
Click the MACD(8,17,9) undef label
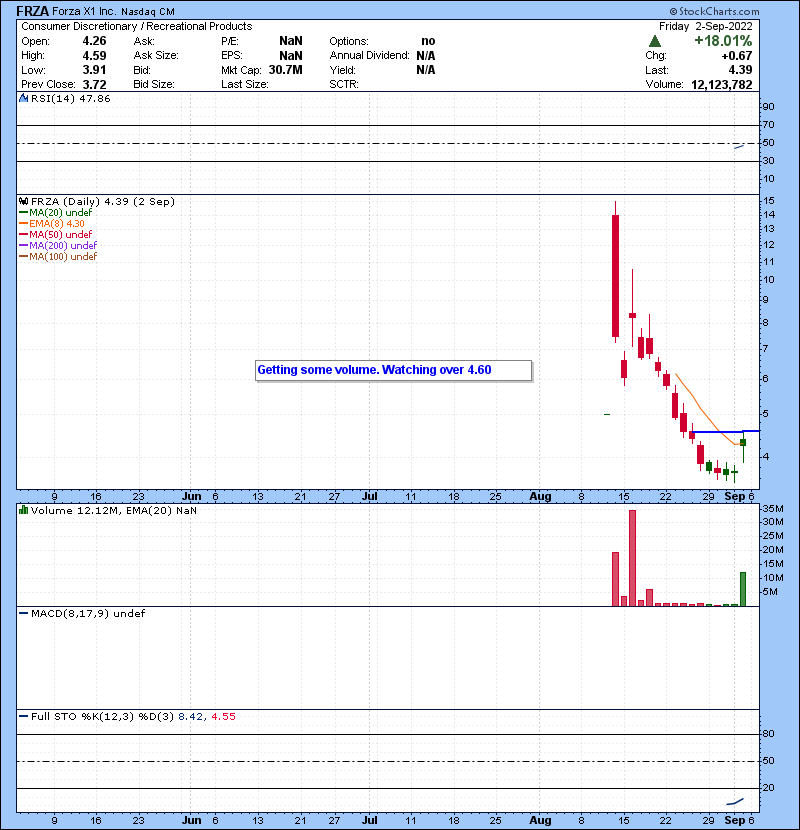(x=88, y=614)
